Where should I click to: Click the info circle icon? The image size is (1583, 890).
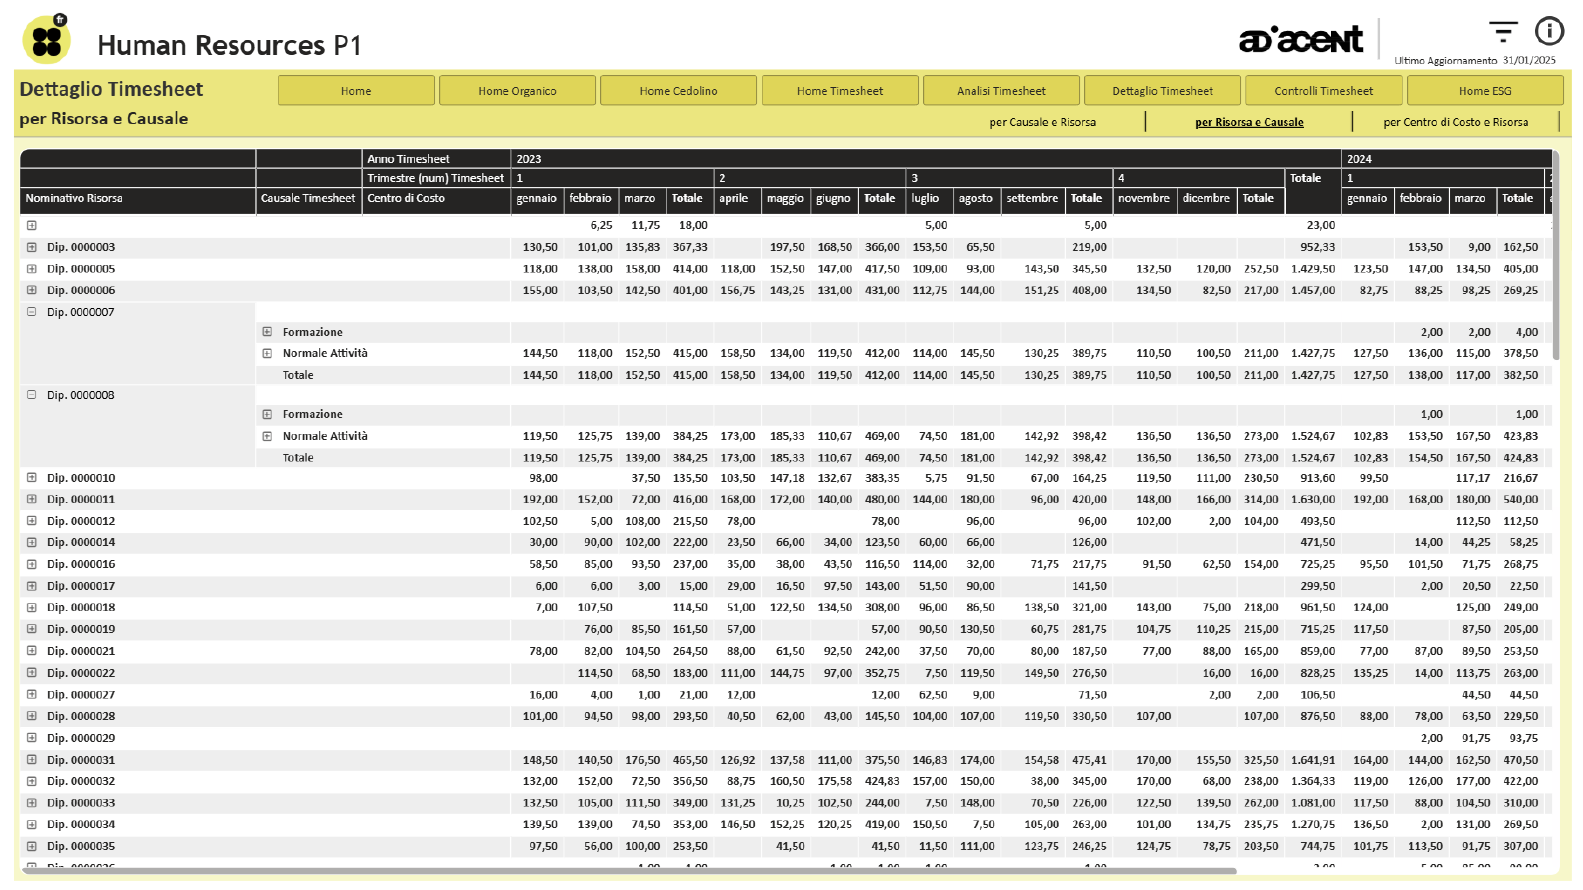pos(1549,32)
